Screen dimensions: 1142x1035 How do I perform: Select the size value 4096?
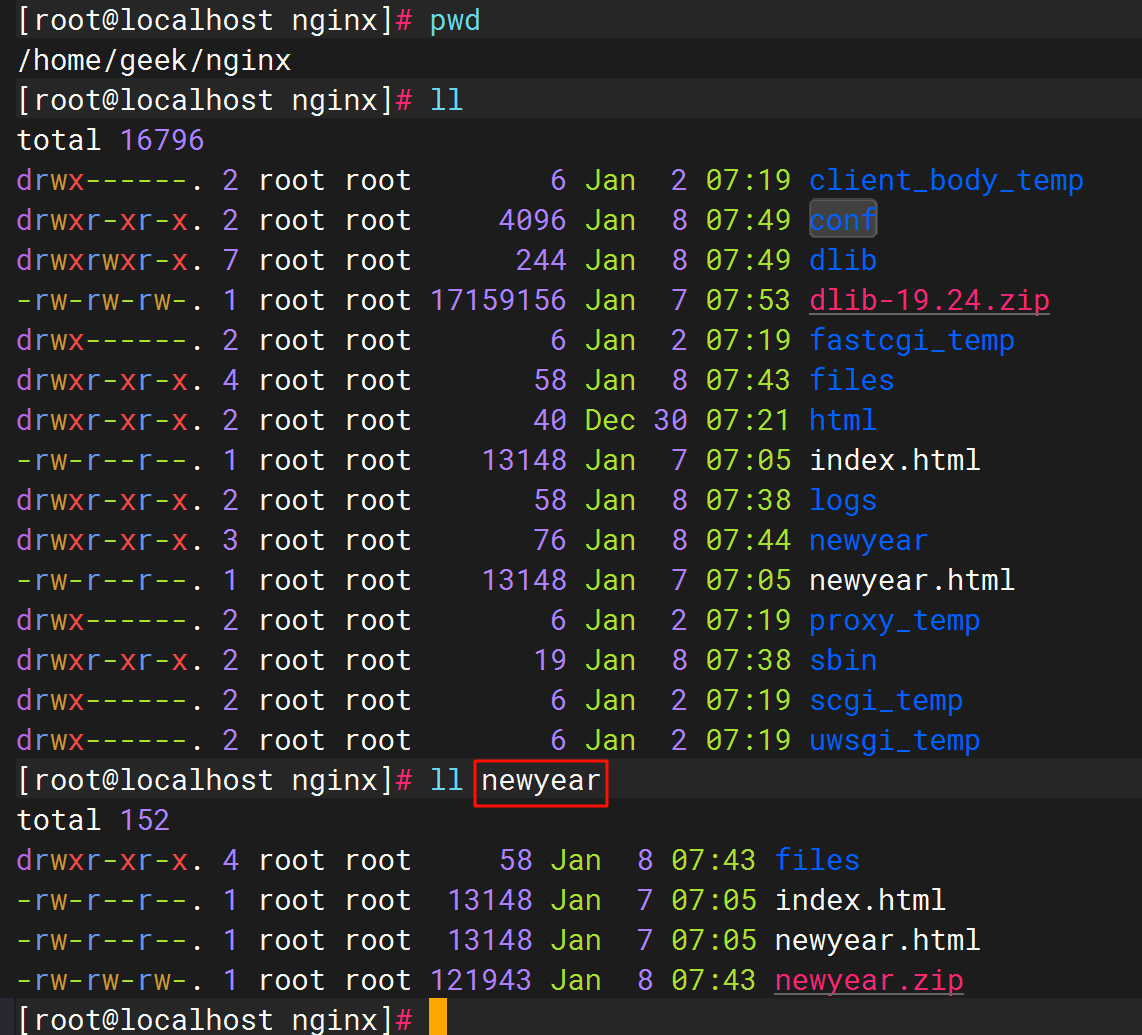click(x=532, y=220)
